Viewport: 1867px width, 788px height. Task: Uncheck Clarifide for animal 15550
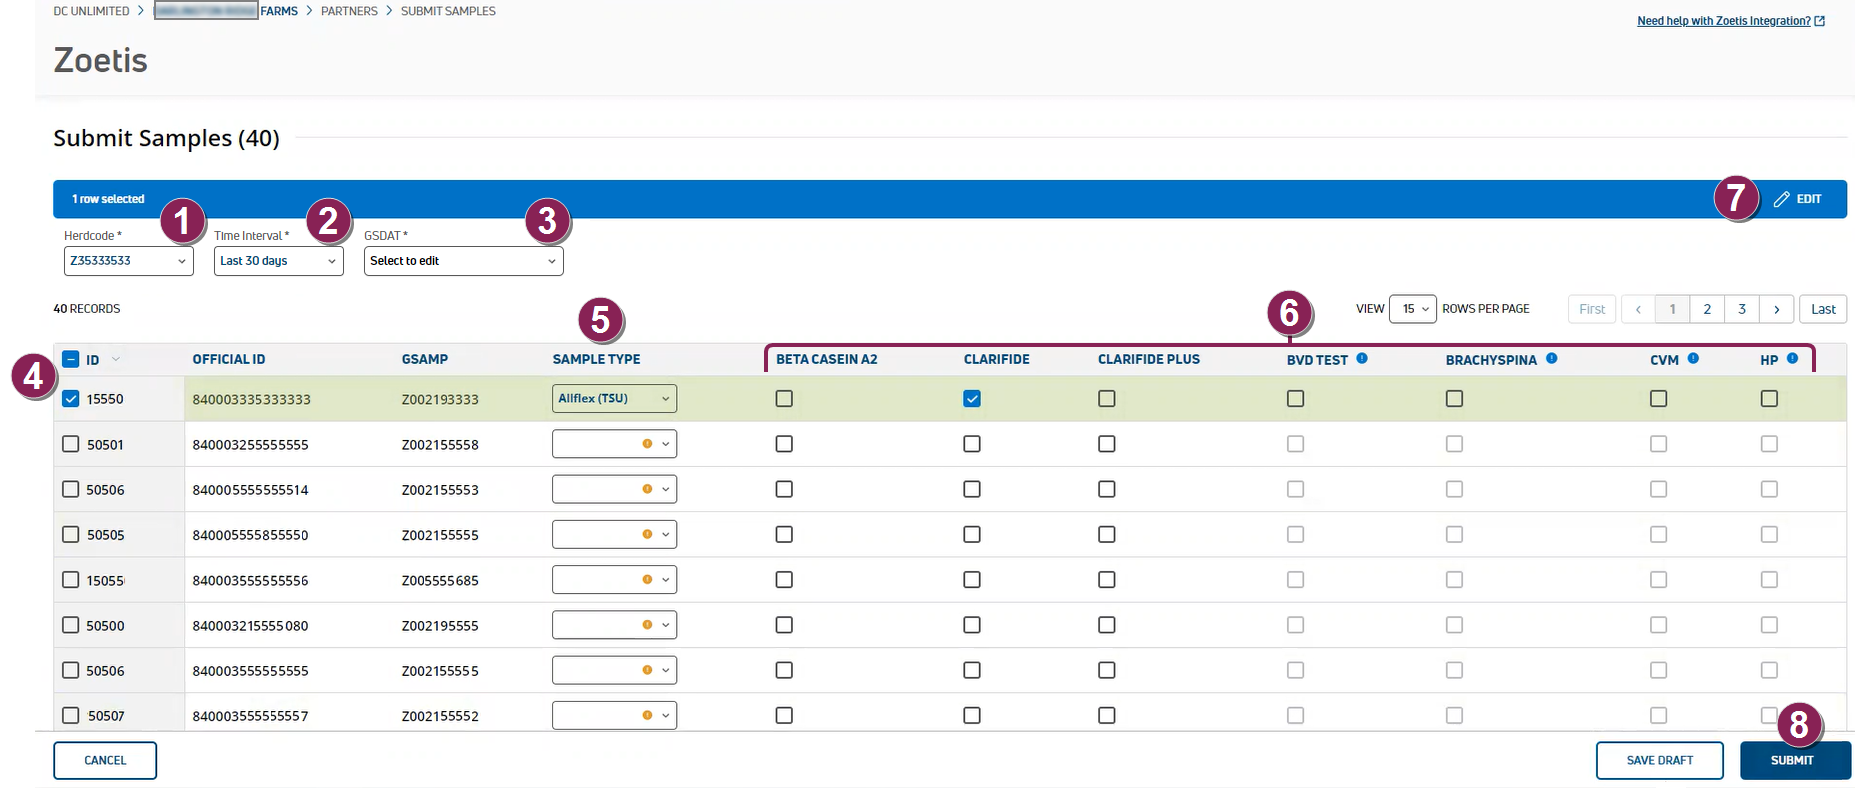click(972, 399)
